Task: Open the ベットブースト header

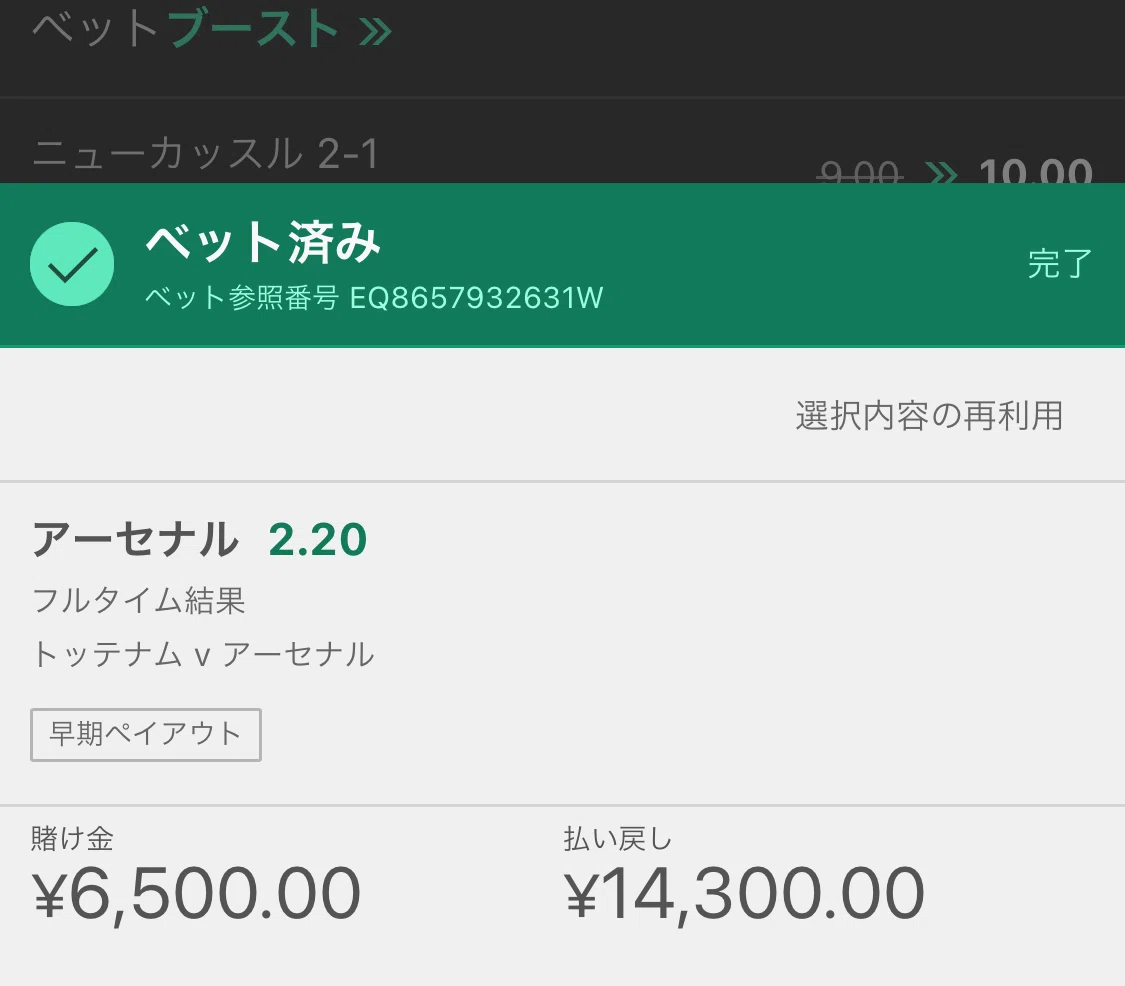Action: pyautogui.click(x=212, y=29)
